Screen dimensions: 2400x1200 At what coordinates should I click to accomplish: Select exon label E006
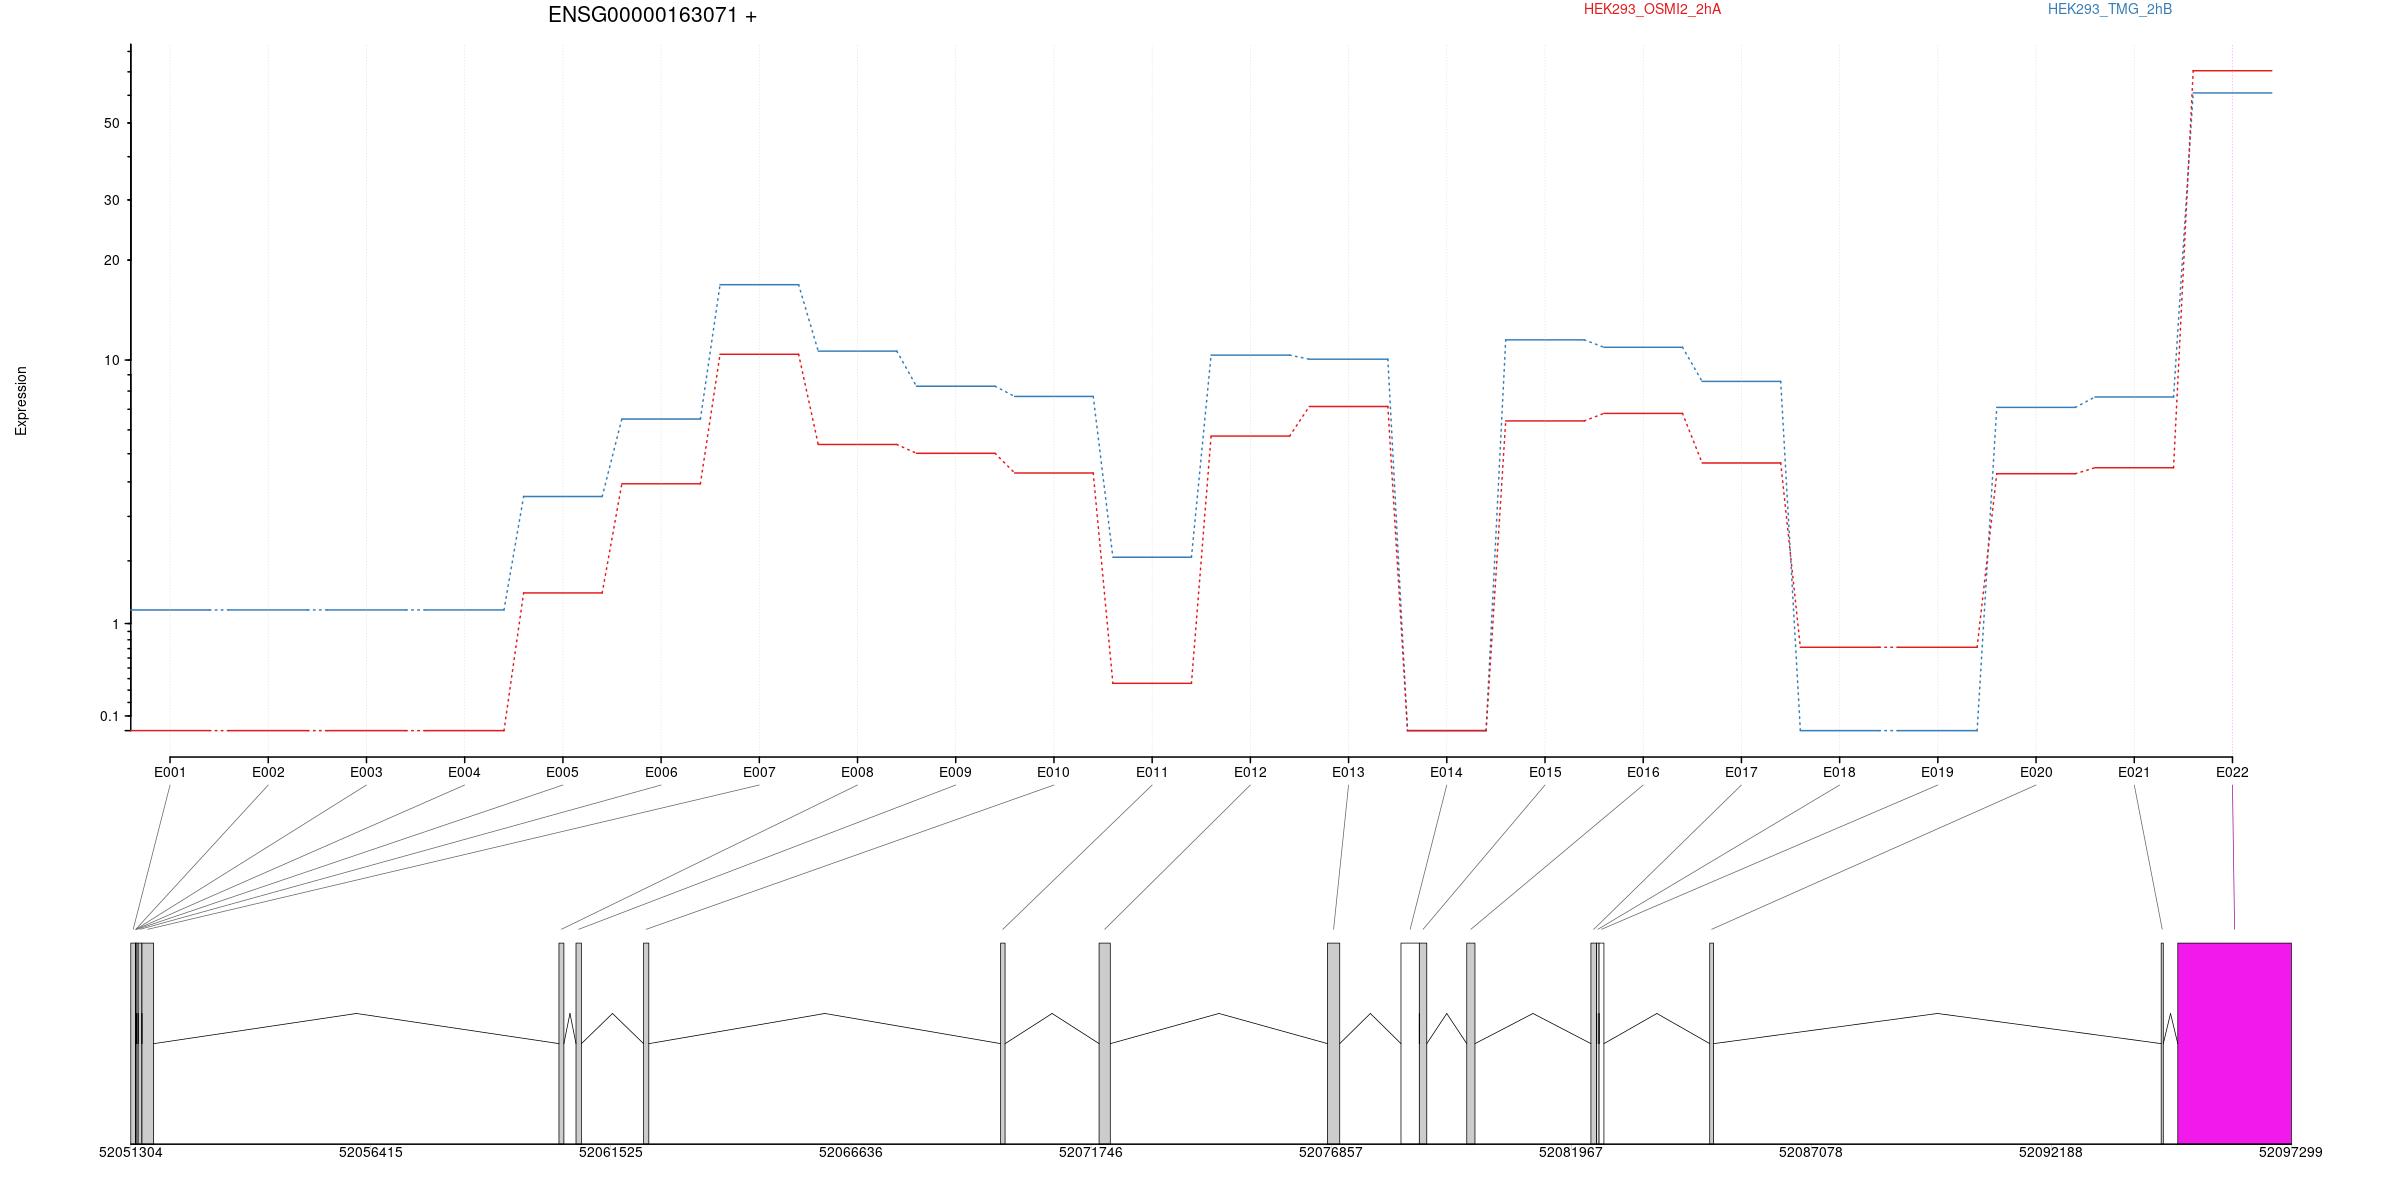point(661,772)
